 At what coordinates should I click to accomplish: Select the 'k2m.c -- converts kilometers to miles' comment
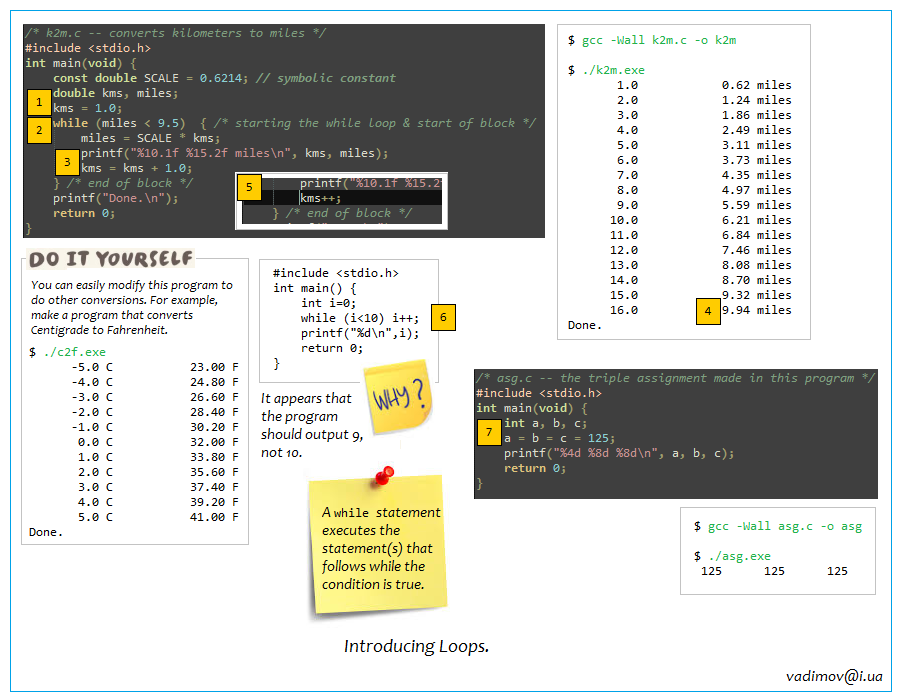[175, 33]
